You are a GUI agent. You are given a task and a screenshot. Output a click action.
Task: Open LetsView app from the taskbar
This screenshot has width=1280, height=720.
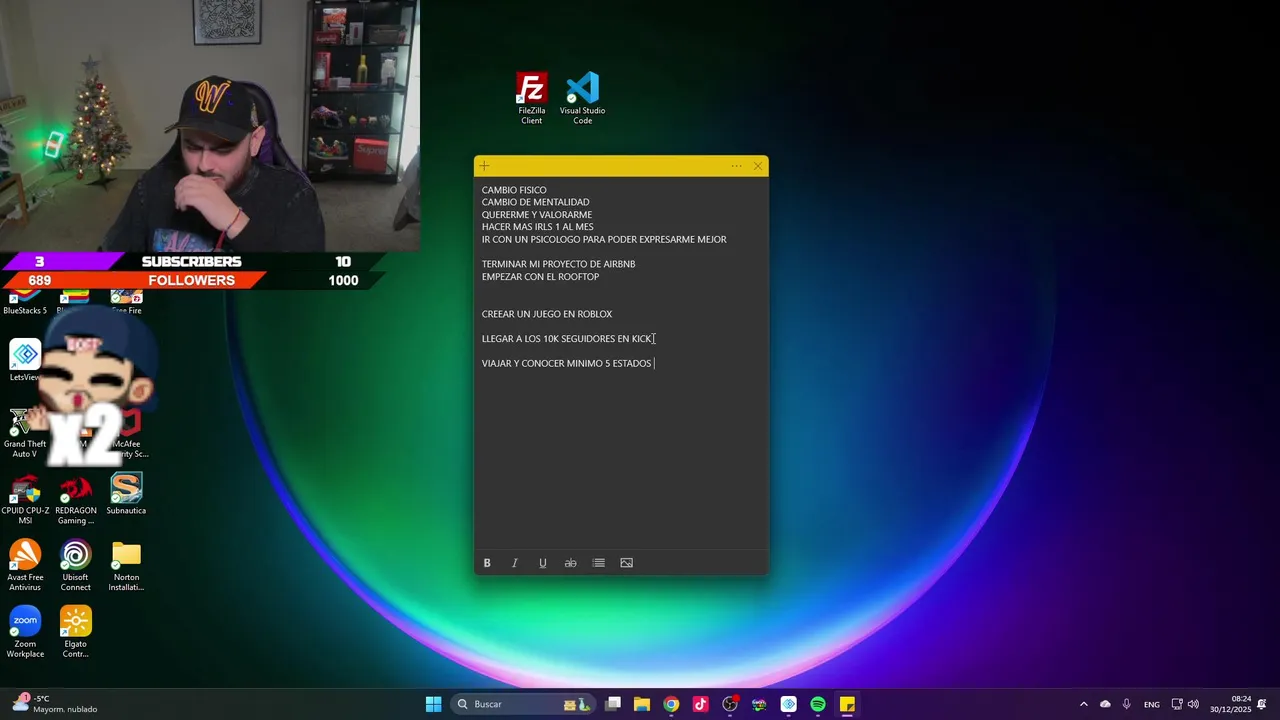(788, 704)
